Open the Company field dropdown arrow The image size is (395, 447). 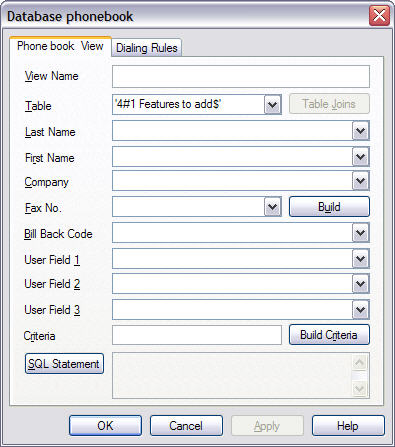[x=361, y=181]
